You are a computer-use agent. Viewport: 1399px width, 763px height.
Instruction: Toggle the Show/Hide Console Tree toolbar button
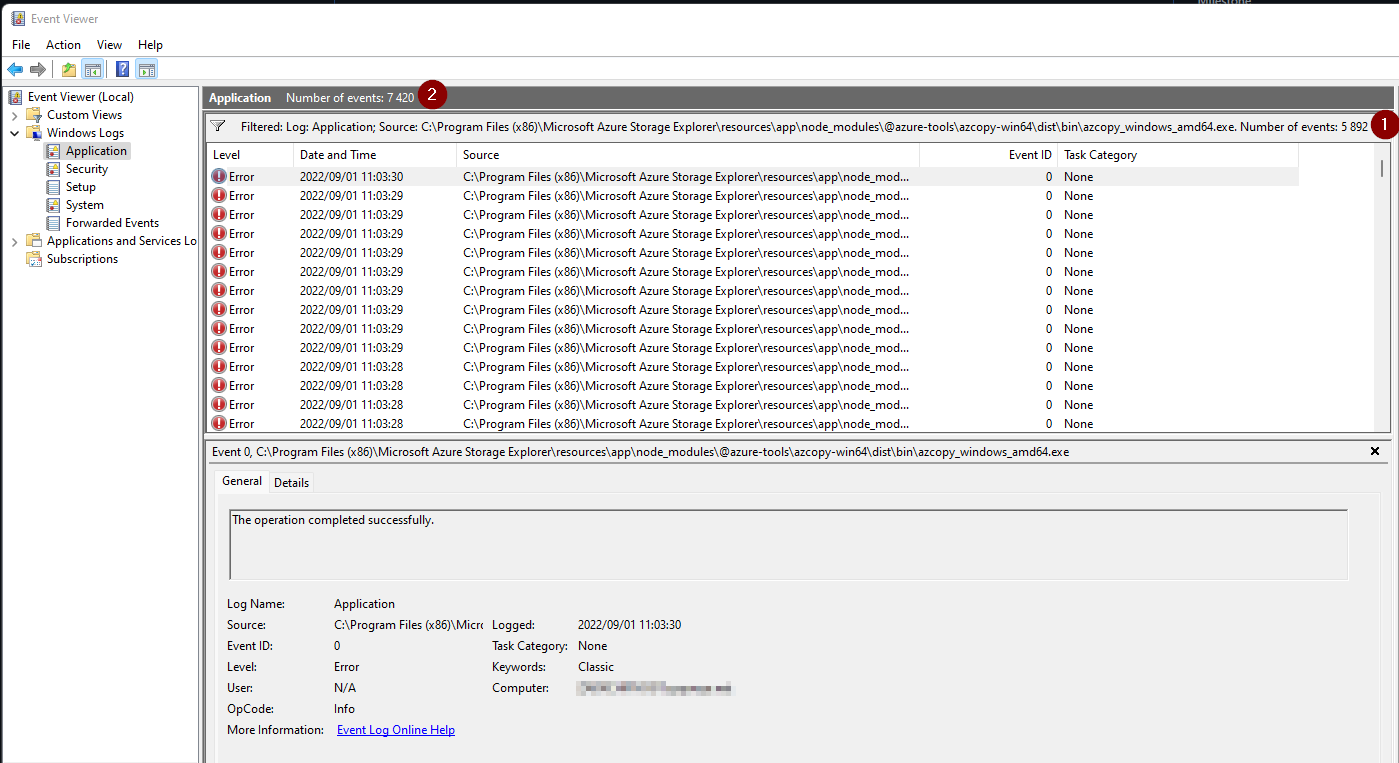pos(92,68)
